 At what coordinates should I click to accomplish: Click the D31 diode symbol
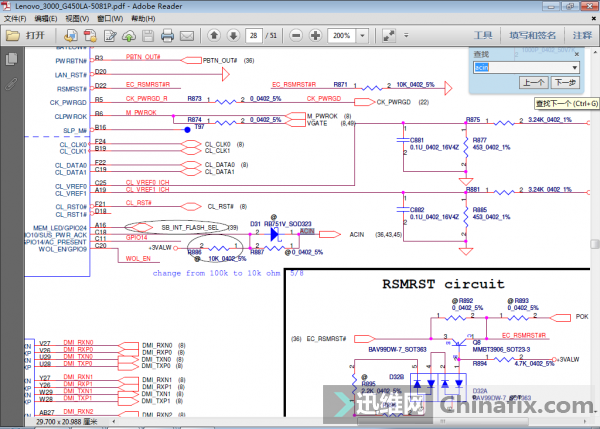[x=274, y=234]
